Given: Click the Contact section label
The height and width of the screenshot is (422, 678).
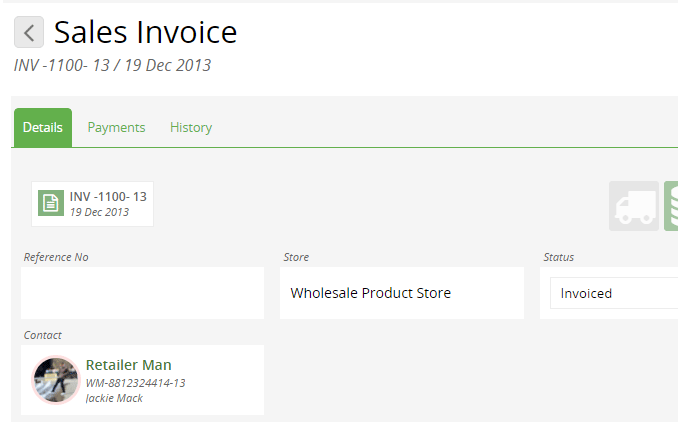Looking at the screenshot, I should click(x=42, y=335).
